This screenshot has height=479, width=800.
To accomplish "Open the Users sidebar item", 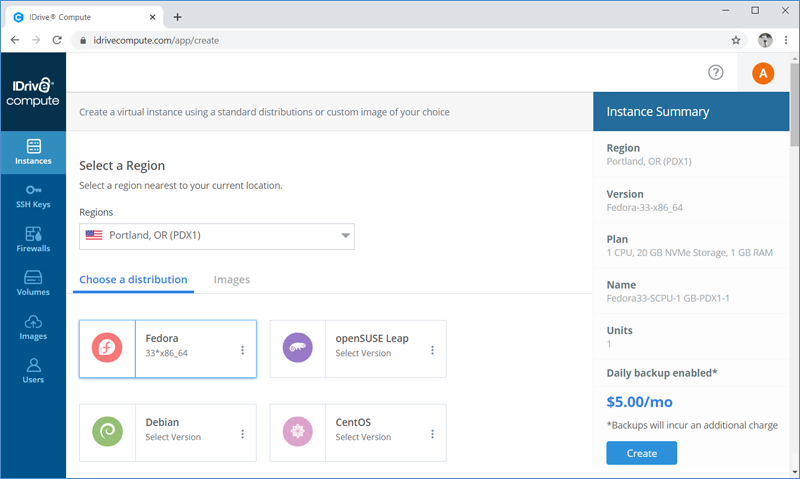I will [x=33, y=371].
